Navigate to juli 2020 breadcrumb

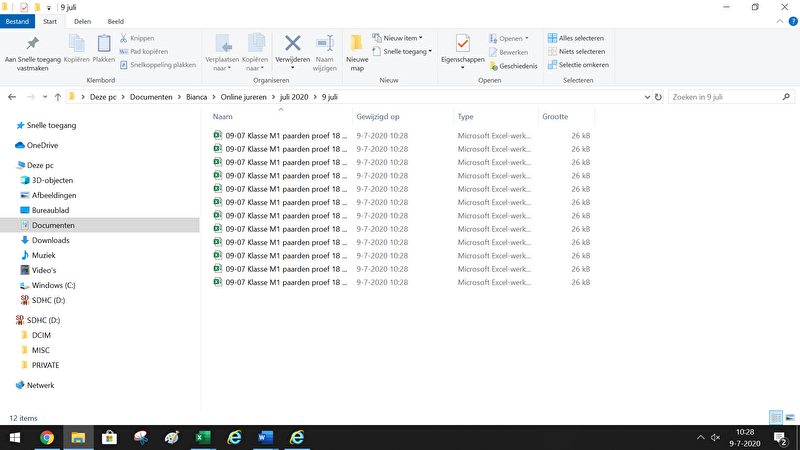coord(294,97)
